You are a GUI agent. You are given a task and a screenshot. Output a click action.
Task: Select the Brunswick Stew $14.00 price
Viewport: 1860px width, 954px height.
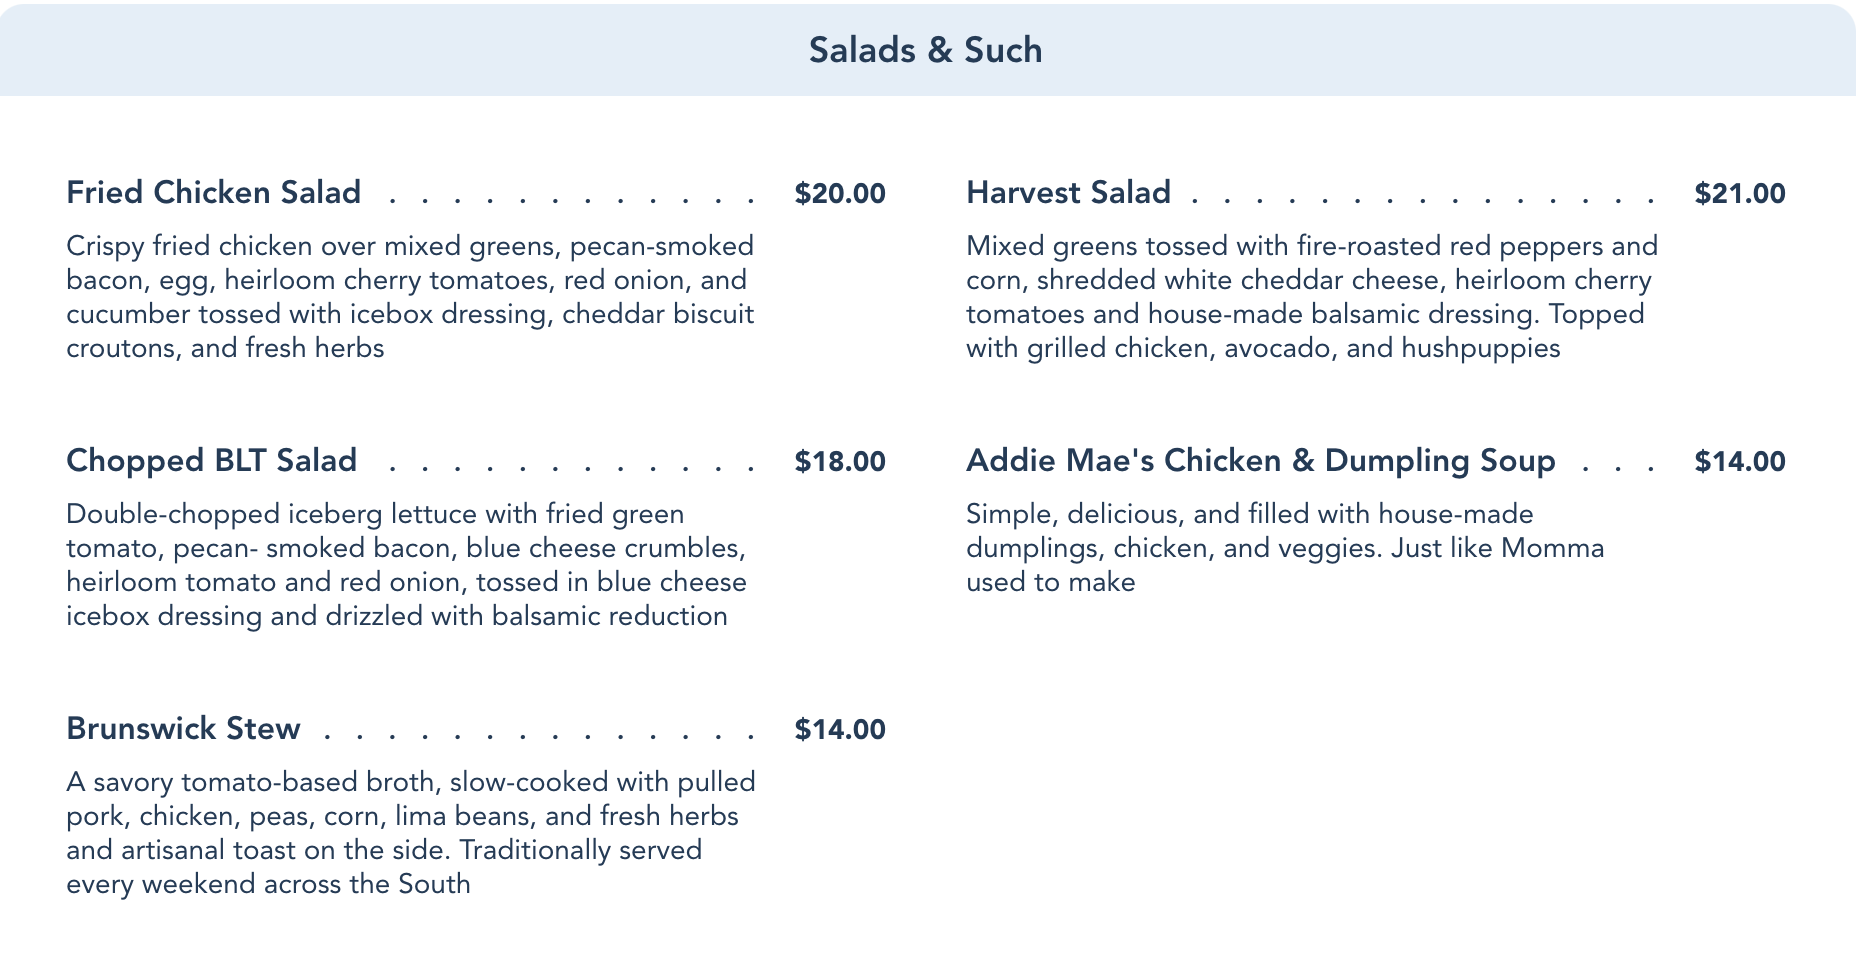tap(840, 729)
